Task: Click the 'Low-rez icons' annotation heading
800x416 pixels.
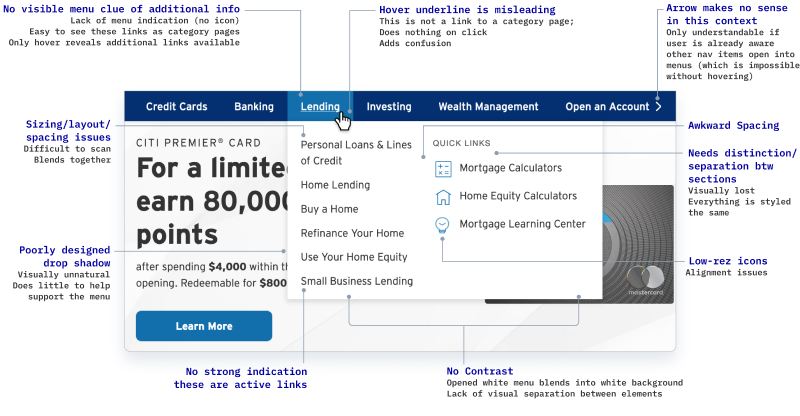Action: coord(728,261)
